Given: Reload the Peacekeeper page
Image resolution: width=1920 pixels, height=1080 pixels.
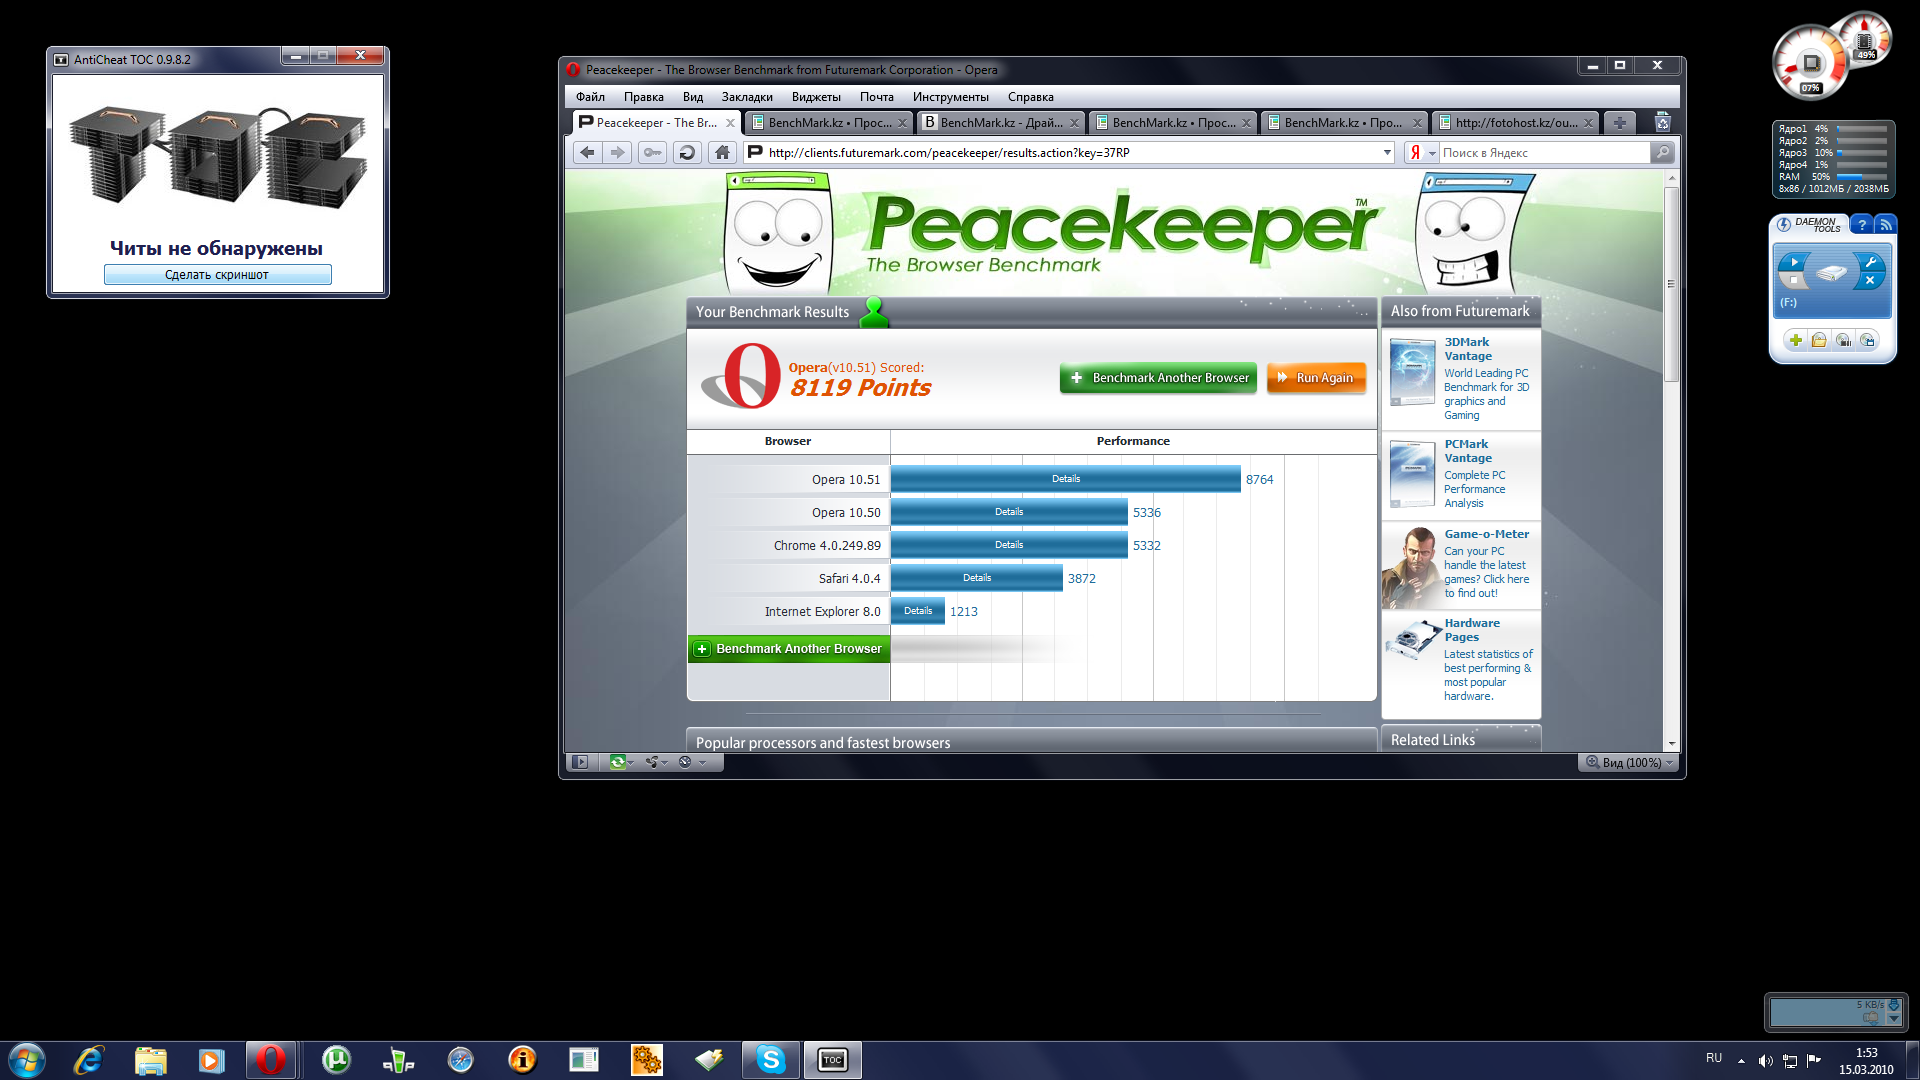Looking at the screenshot, I should pos(687,152).
